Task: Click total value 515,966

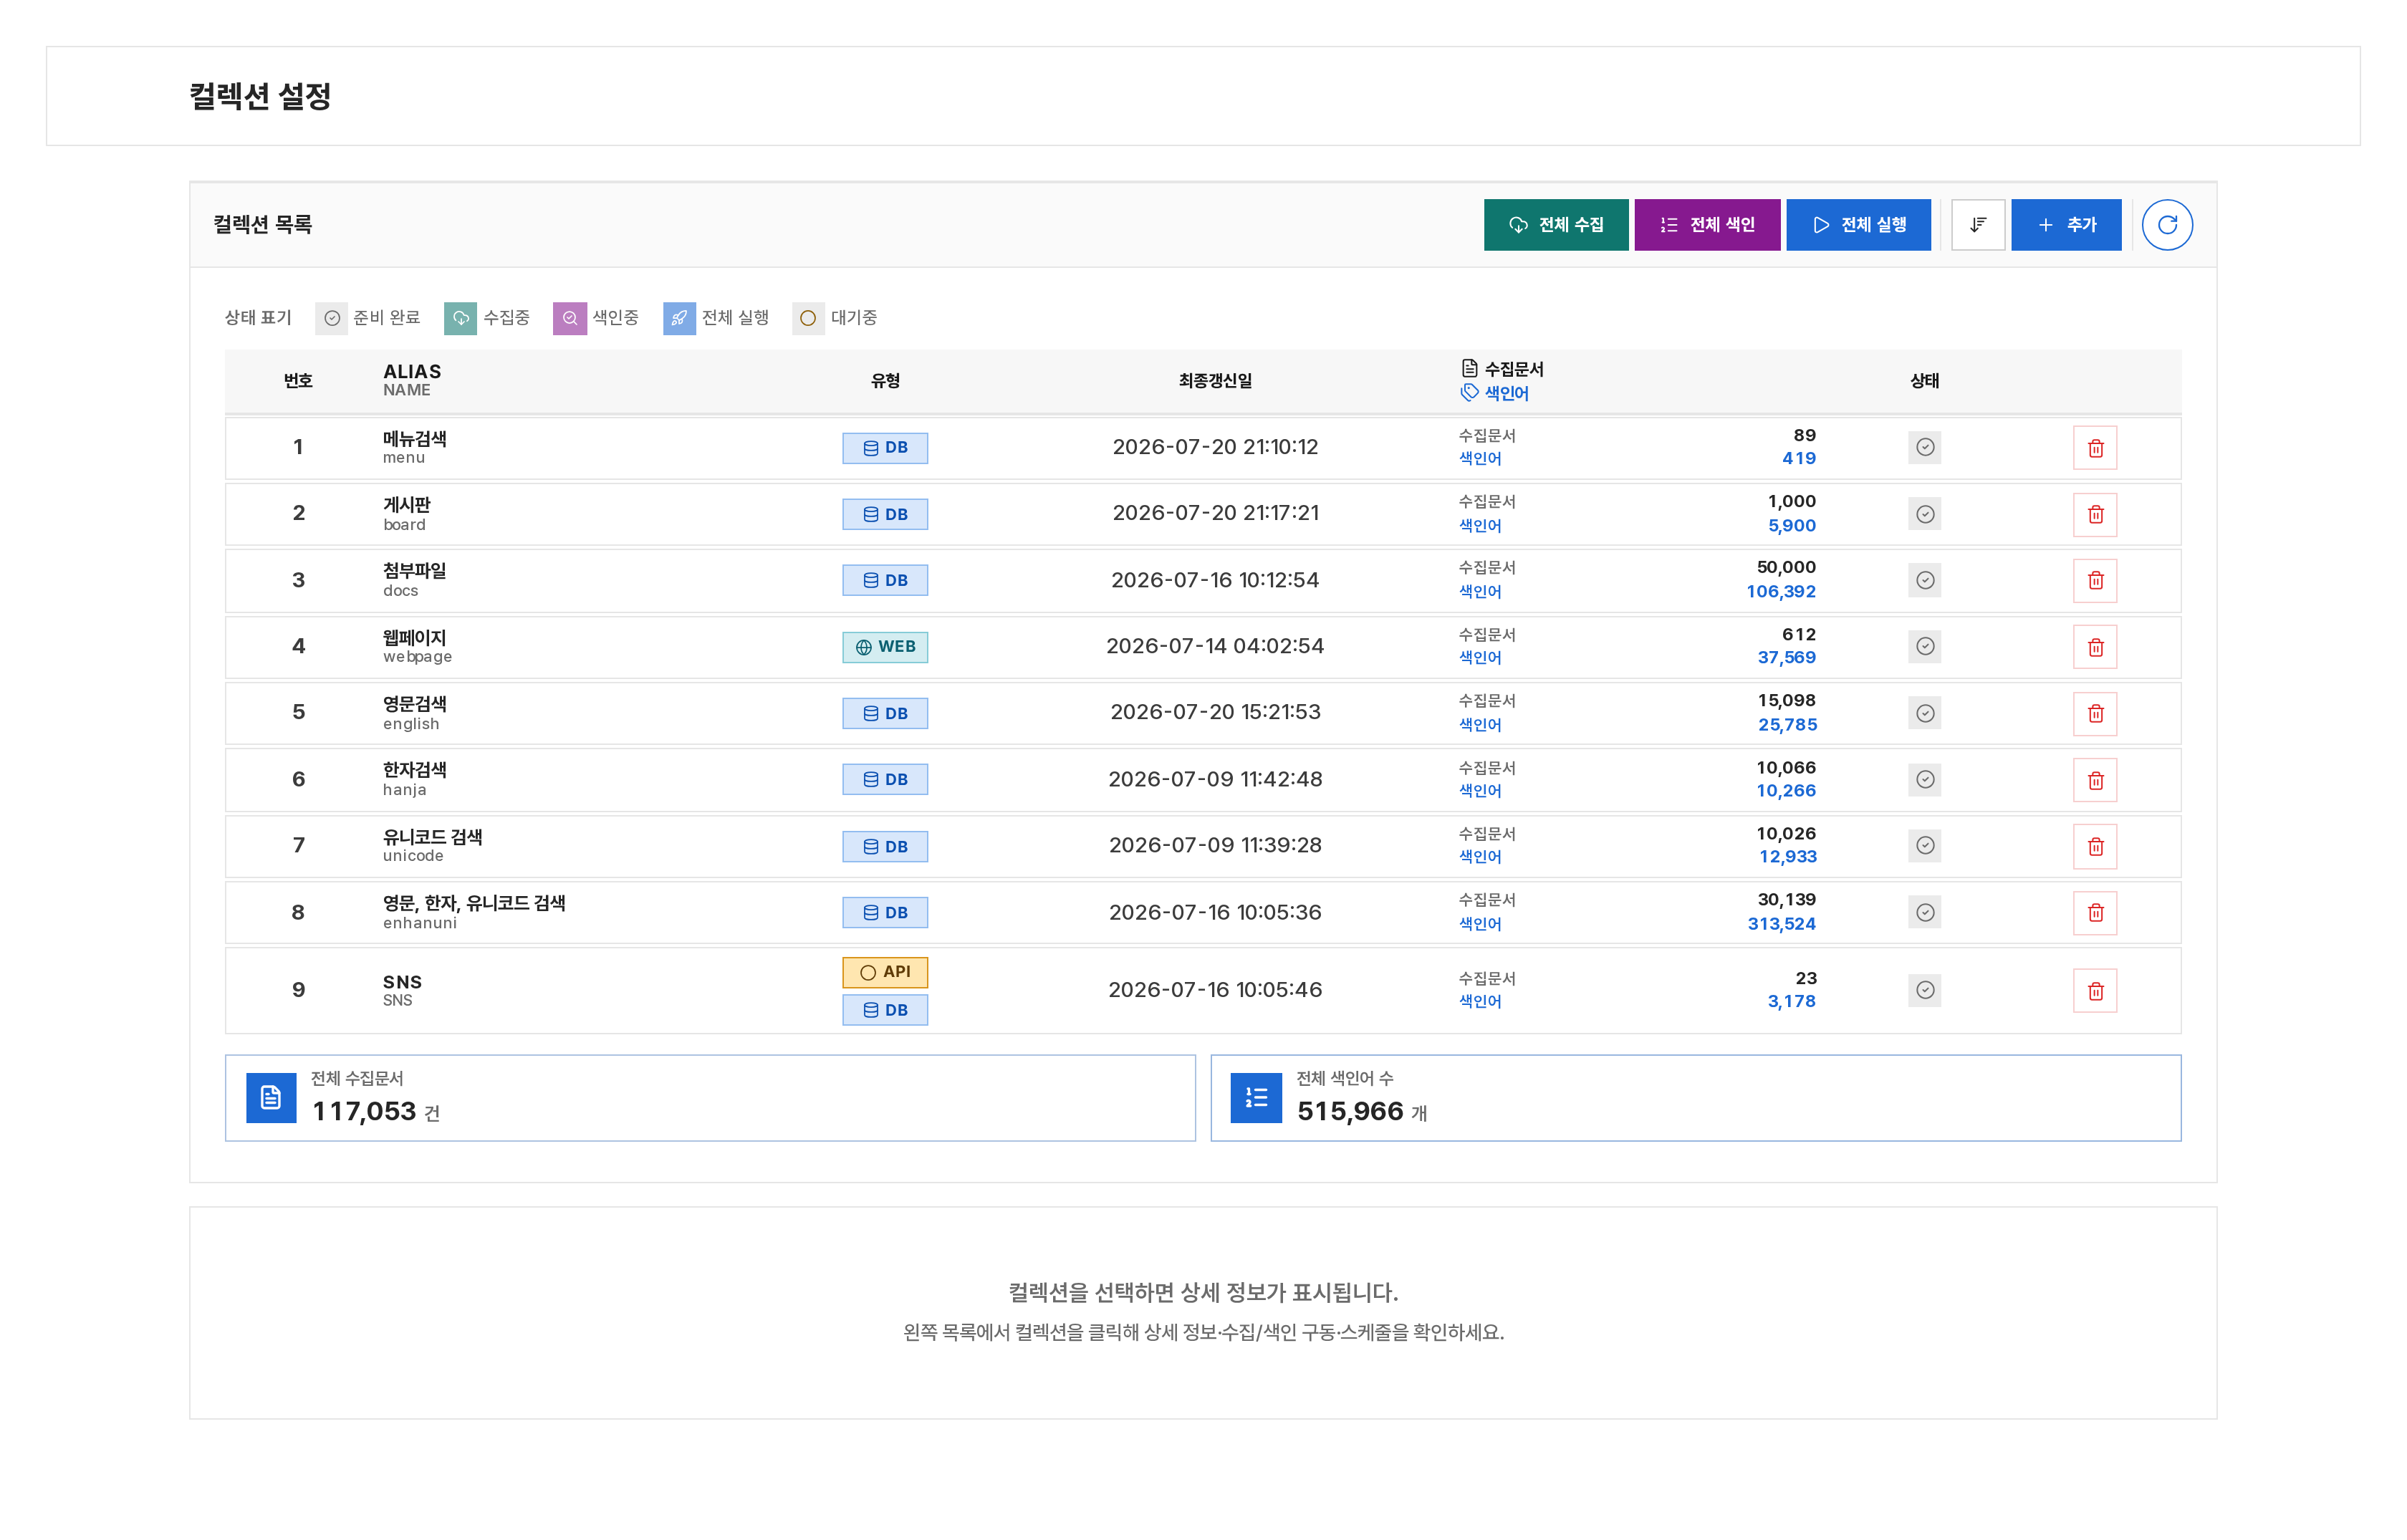Action: [1350, 1111]
